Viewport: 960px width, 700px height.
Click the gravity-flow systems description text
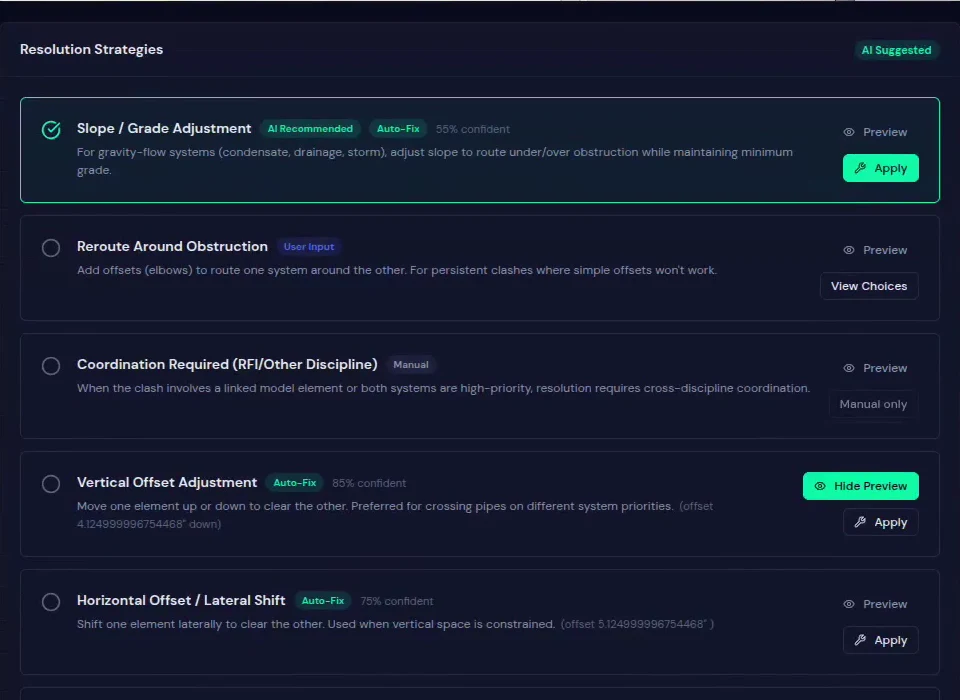435,161
